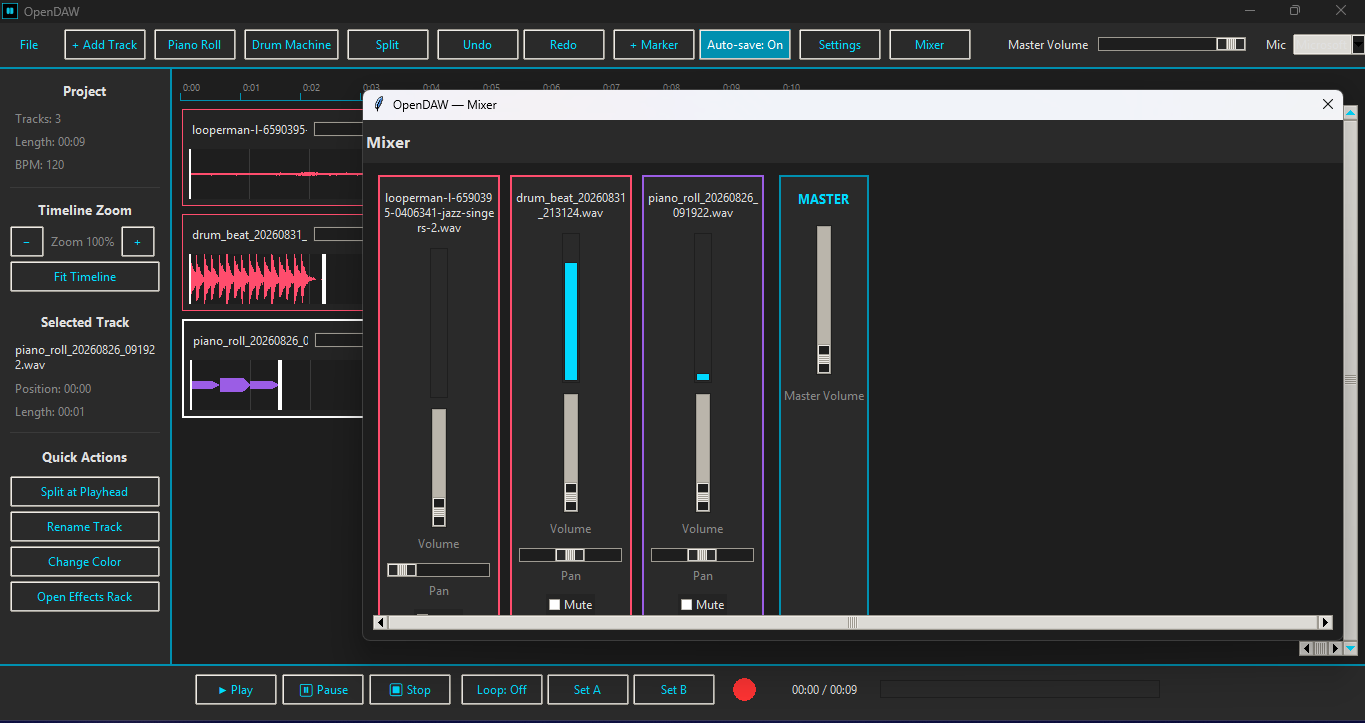Click the drum_beat track volume slider
This screenshot has height=723, width=1365.
pyautogui.click(x=337, y=234)
